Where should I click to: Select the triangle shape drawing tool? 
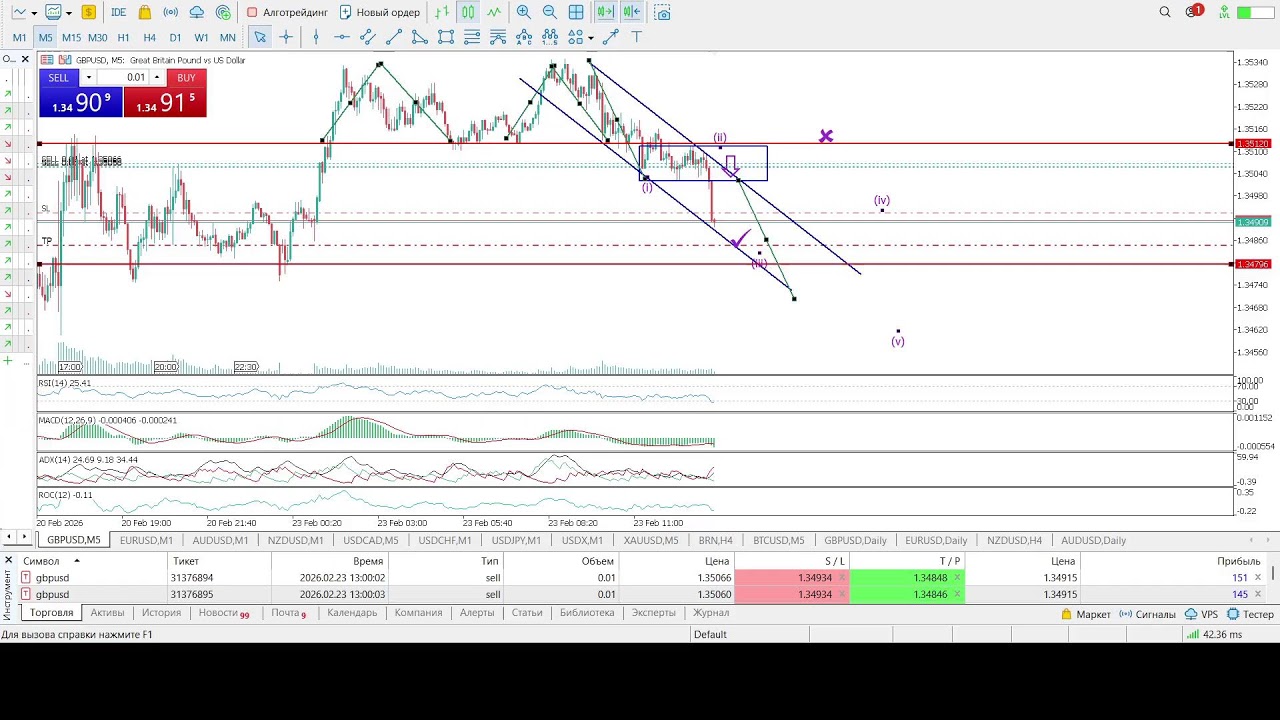(420, 37)
